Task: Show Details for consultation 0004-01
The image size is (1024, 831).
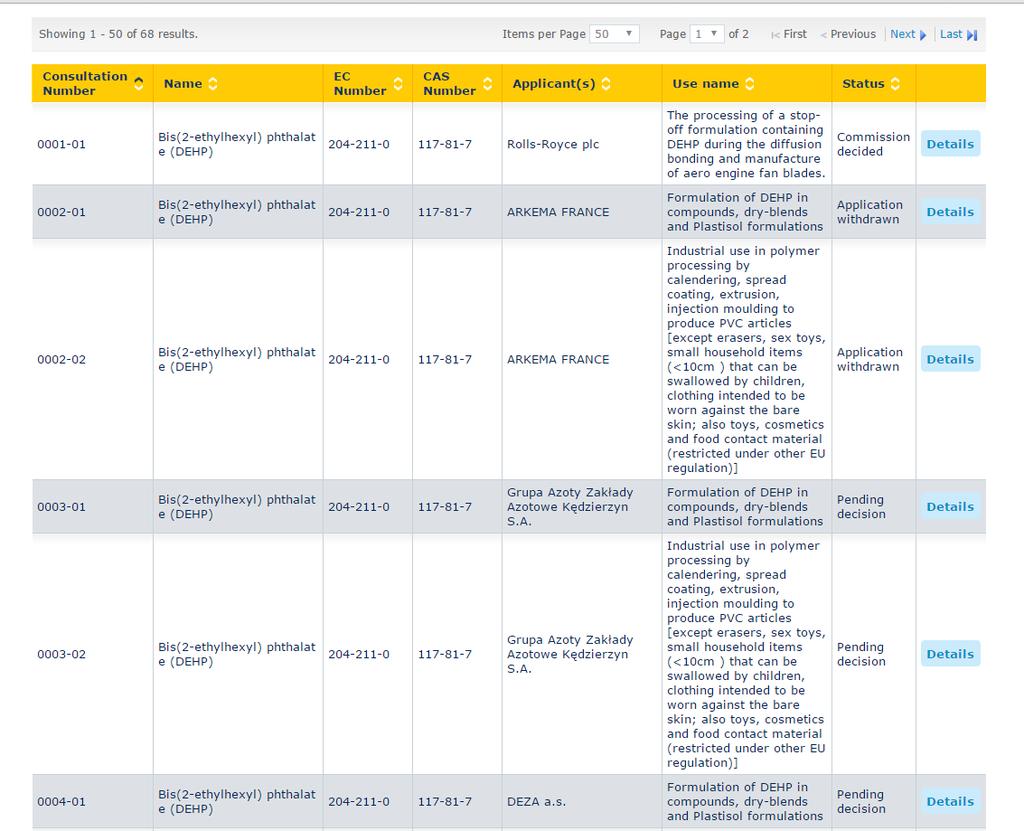Action: pyautogui.click(x=950, y=802)
